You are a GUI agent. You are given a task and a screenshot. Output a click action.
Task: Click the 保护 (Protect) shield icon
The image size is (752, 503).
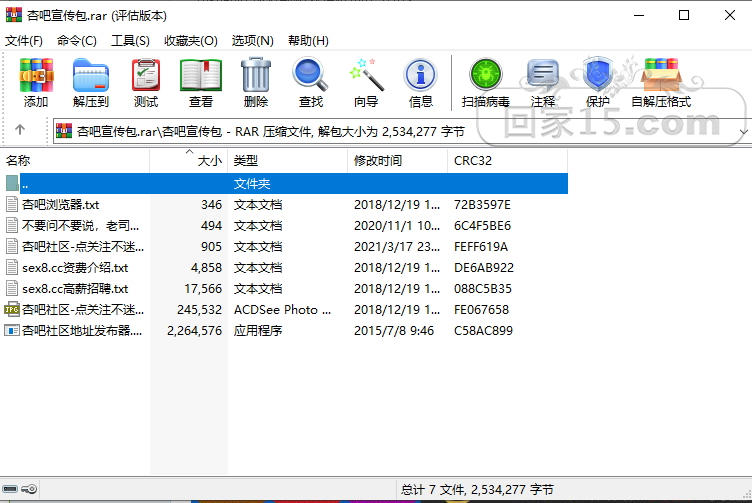tap(598, 74)
